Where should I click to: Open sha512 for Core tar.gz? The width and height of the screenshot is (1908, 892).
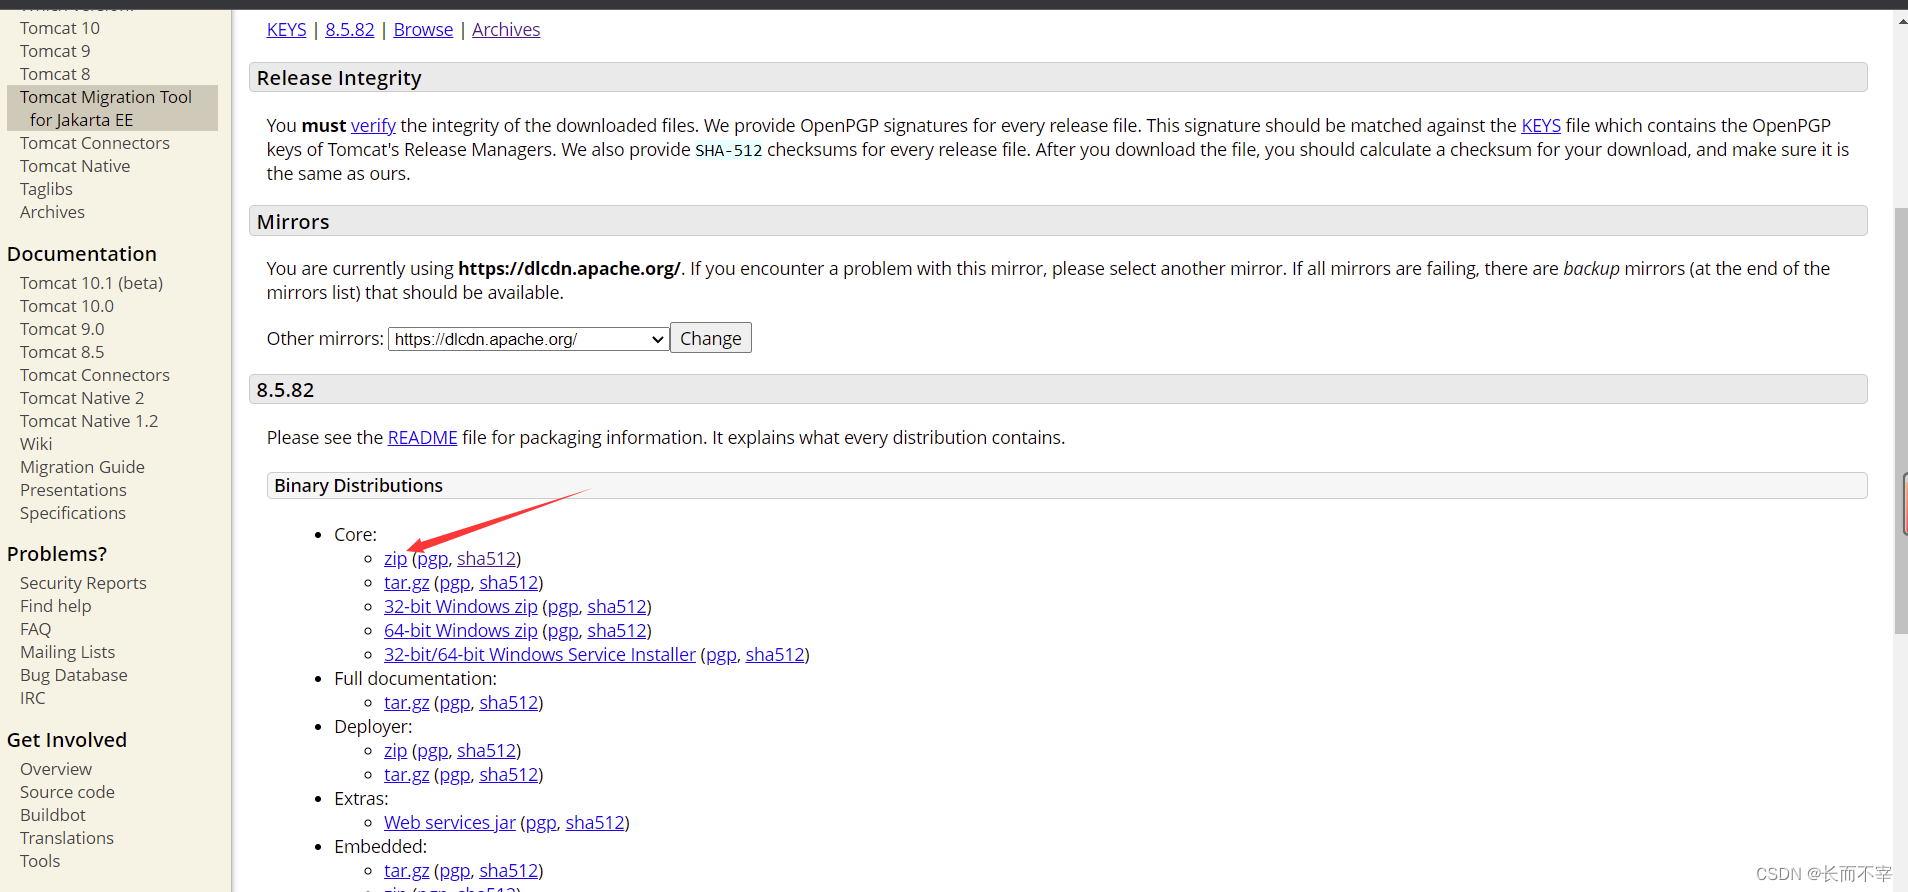pos(508,583)
